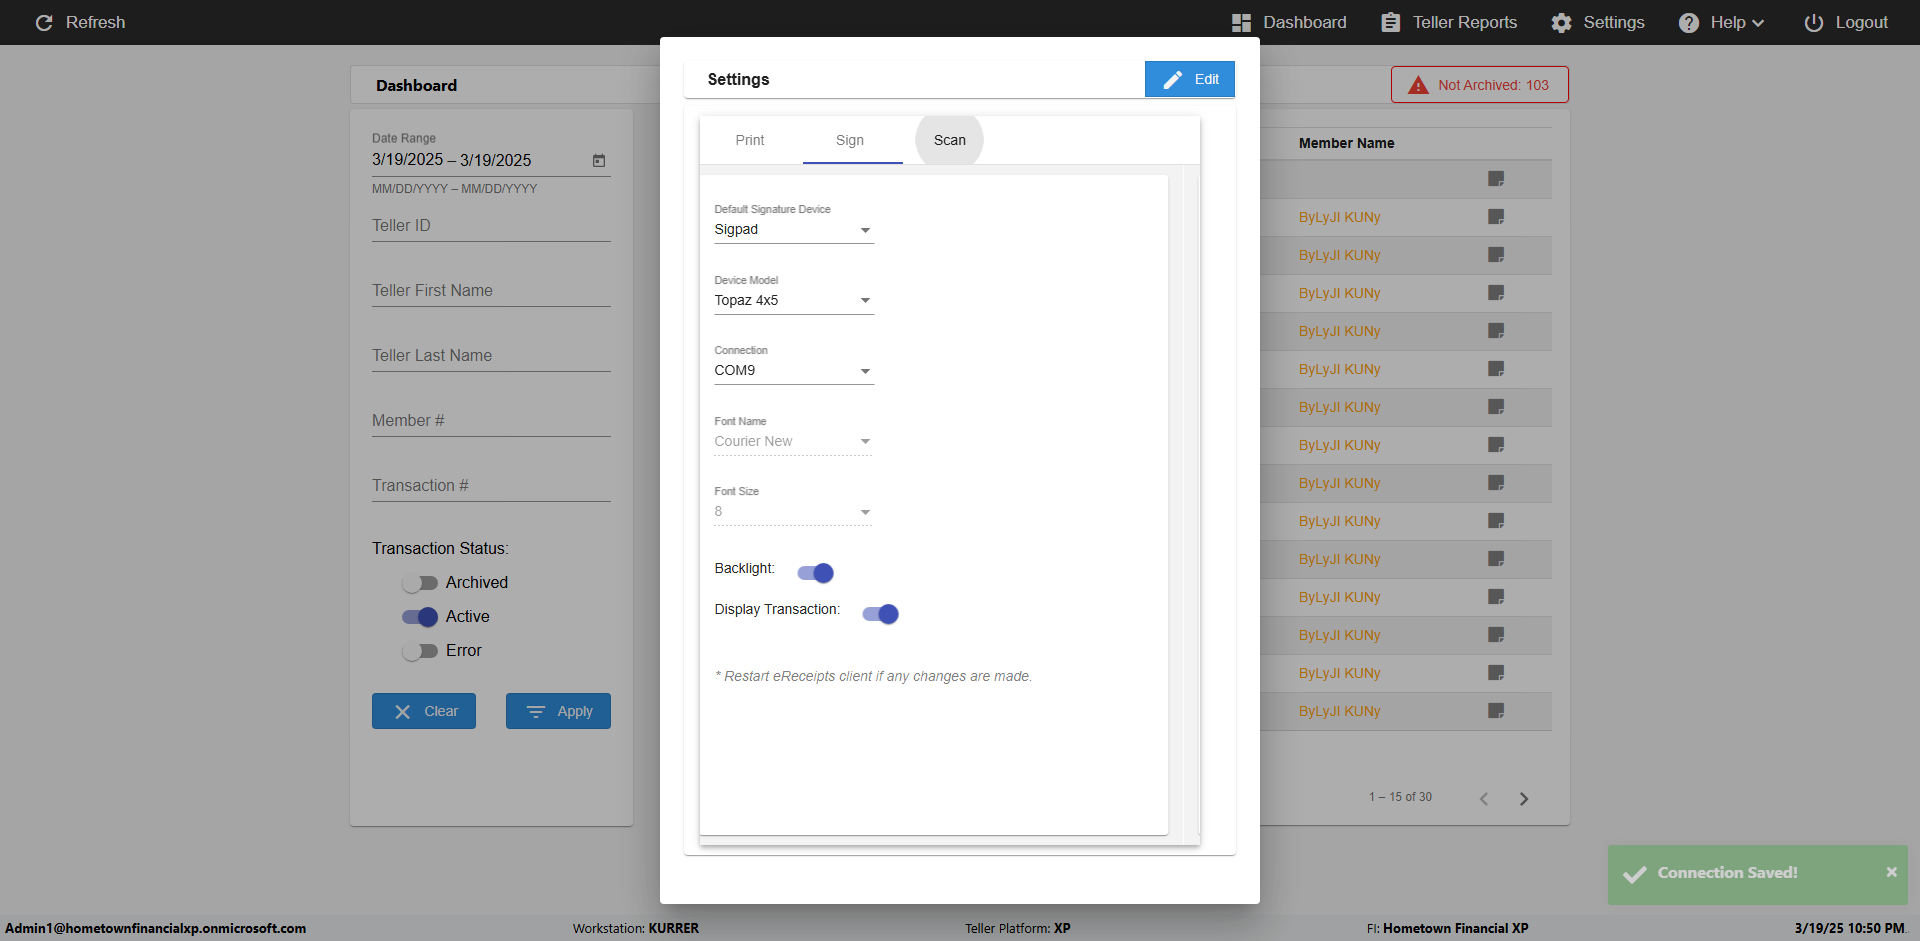This screenshot has height=941, width=1920.
Task: Click the Date Range input value
Action: tap(452, 160)
